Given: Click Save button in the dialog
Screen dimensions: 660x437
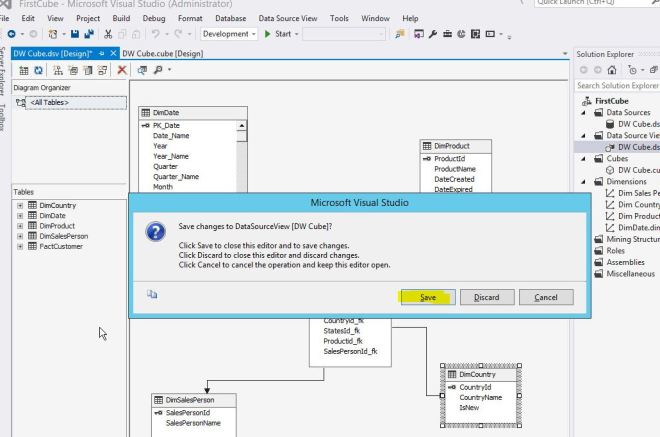Looking at the screenshot, I should tap(428, 297).
